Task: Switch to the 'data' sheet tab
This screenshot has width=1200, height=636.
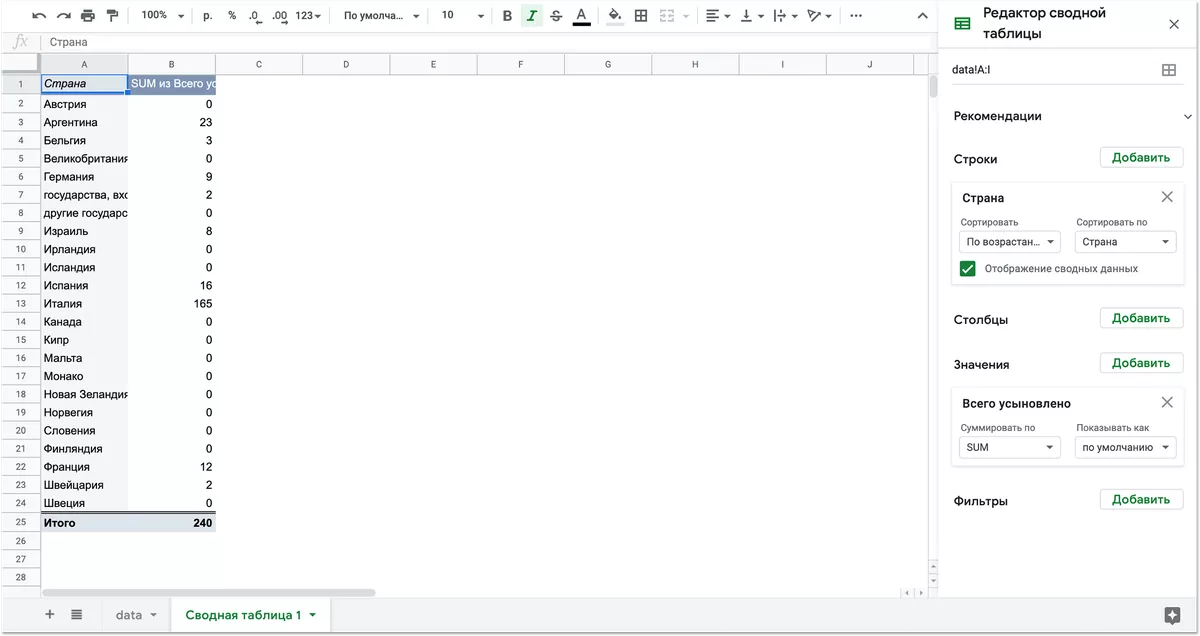Action: coord(129,615)
